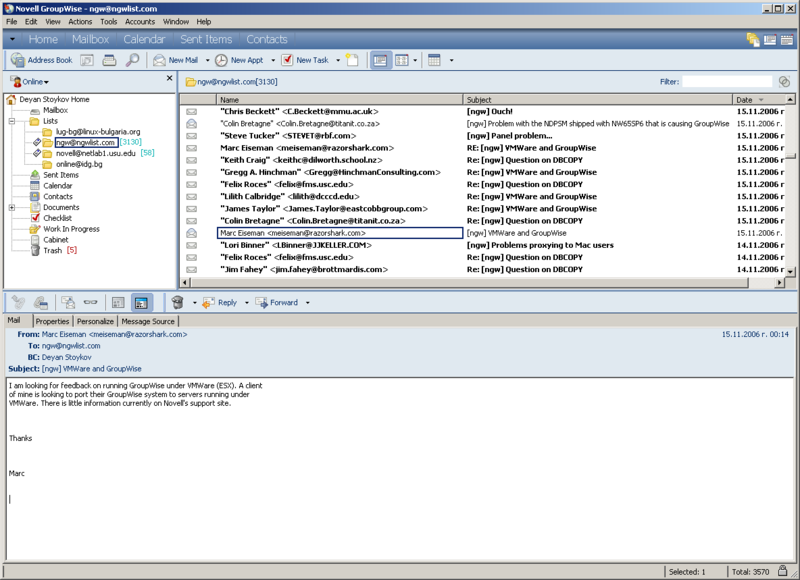This screenshot has width=800, height=580.
Task: Open the New Appt dropdown arrow
Action: 273,60
